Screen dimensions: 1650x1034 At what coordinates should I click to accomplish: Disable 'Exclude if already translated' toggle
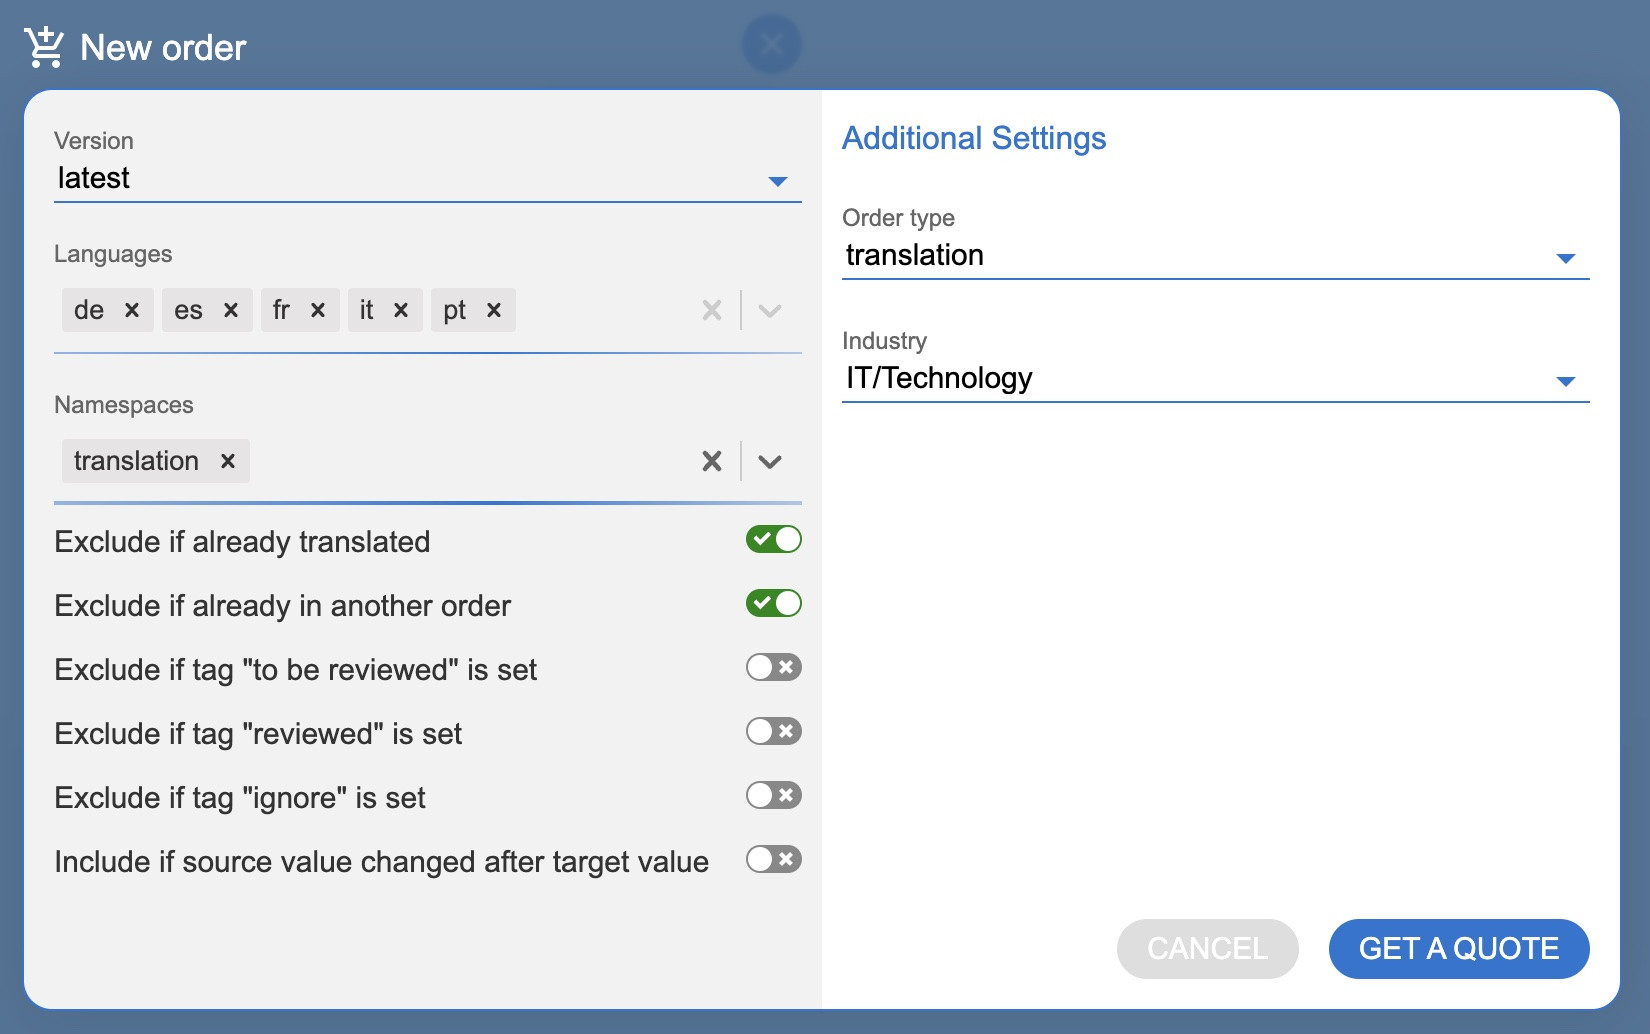(x=773, y=540)
